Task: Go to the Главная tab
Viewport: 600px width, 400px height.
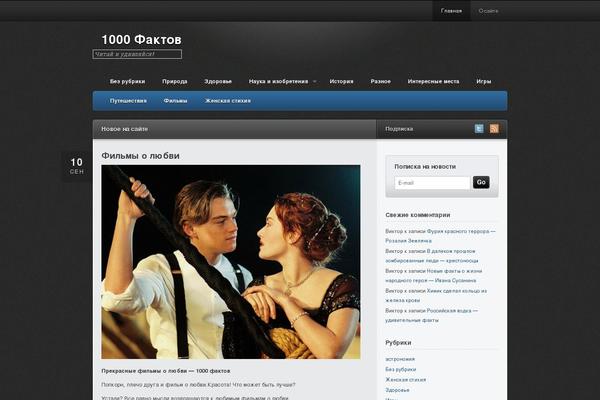Action: (x=451, y=11)
